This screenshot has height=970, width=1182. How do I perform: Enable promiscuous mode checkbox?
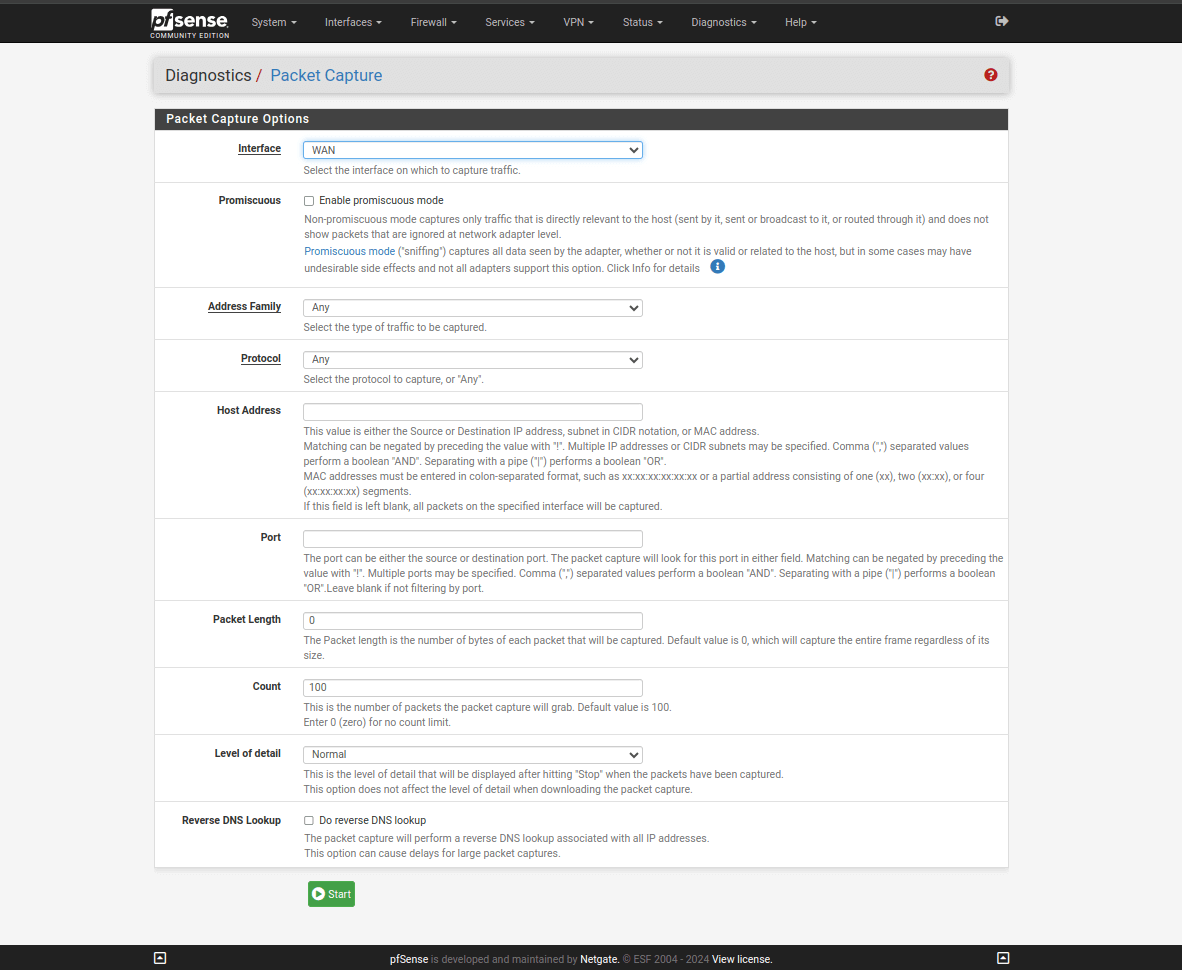(x=309, y=201)
